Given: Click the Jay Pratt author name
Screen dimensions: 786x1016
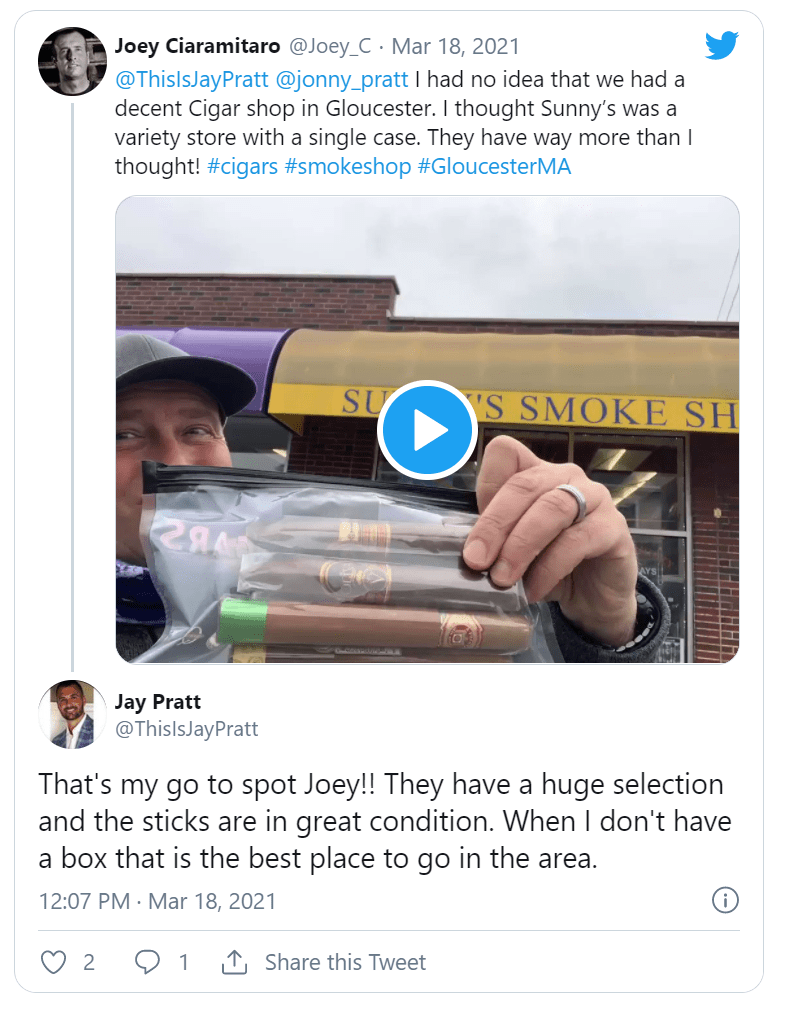Looking at the screenshot, I should (158, 701).
